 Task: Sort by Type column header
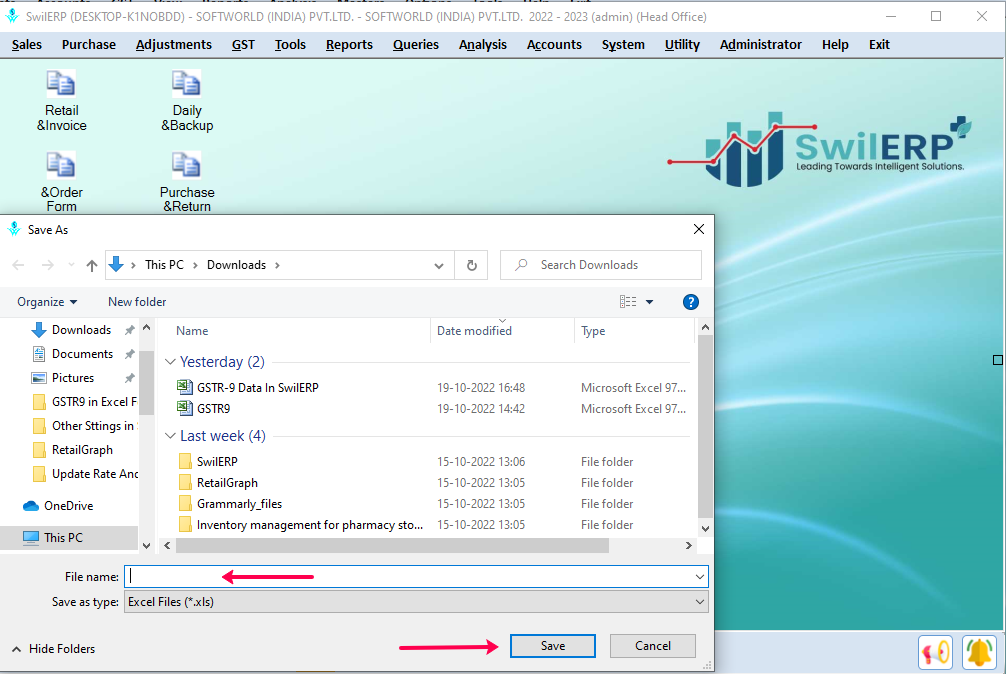pyautogui.click(x=593, y=331)
